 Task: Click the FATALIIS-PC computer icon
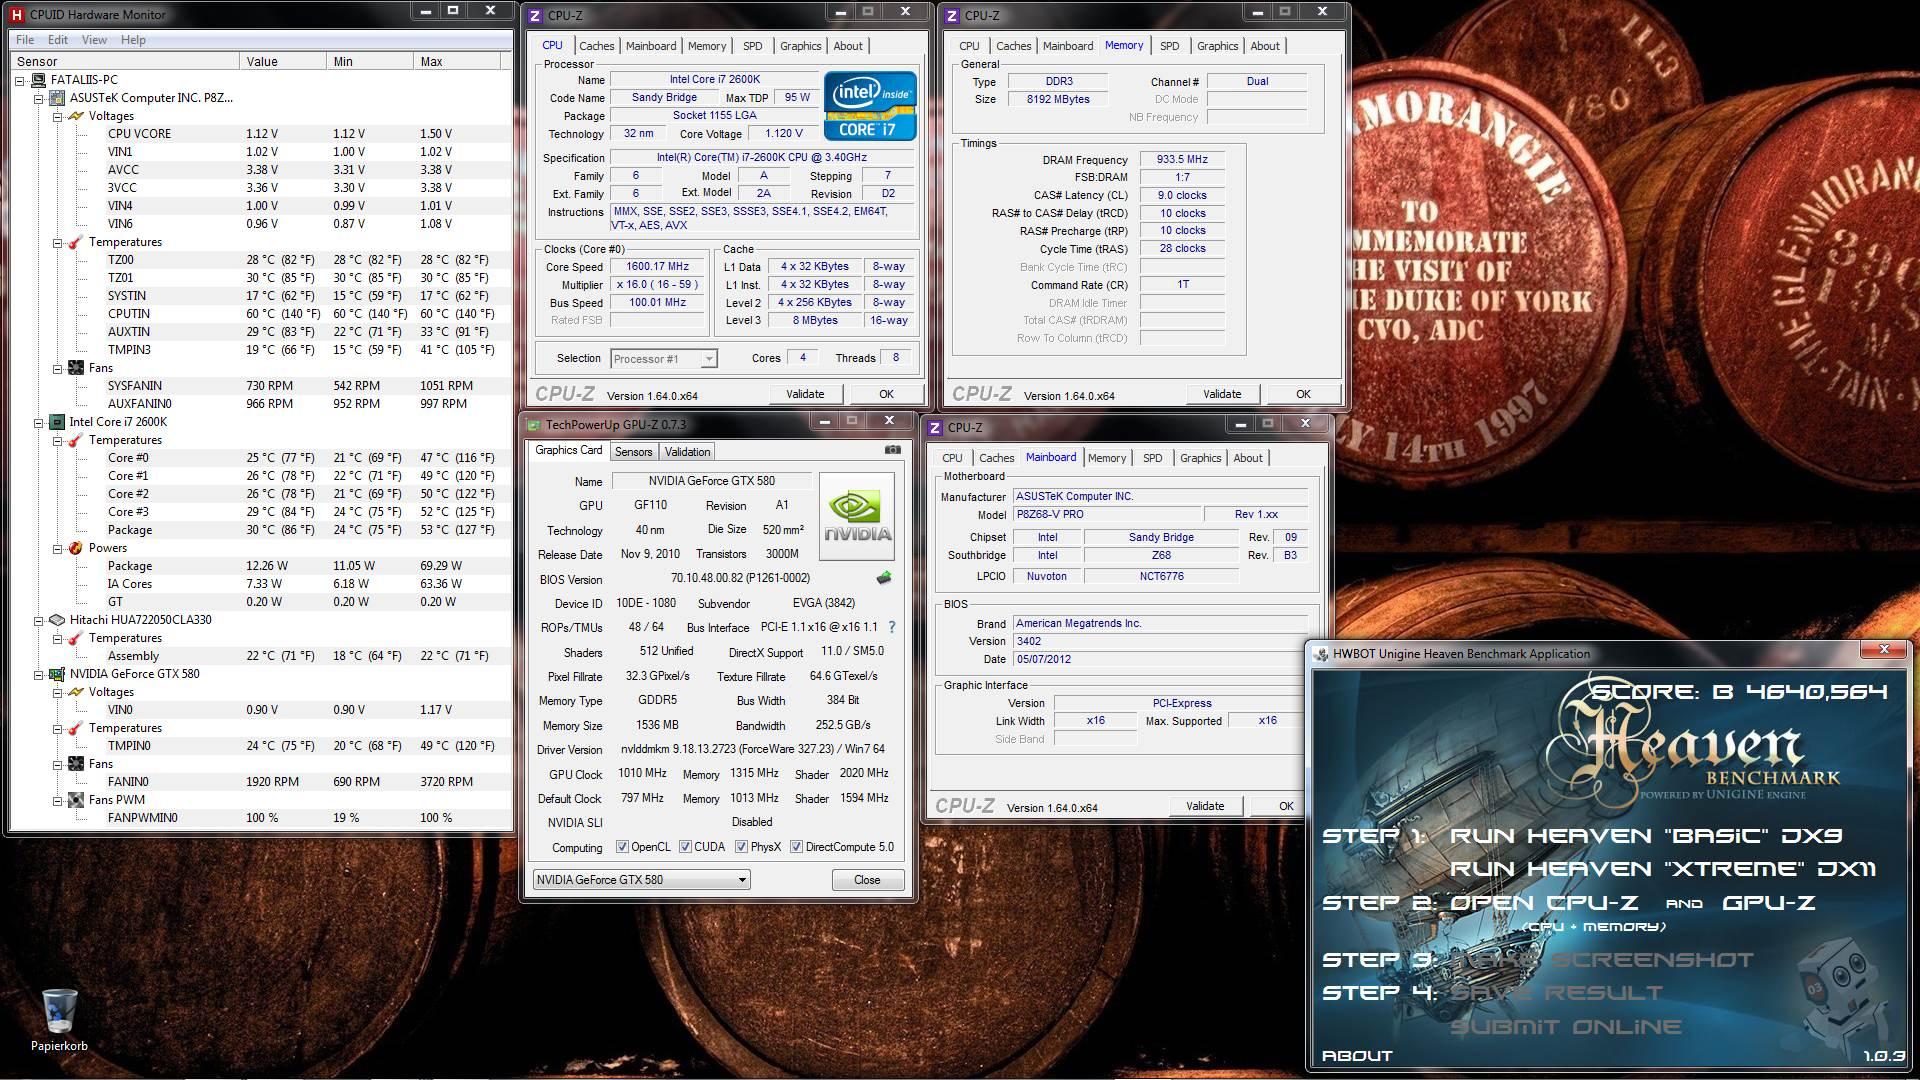(39, 80)
